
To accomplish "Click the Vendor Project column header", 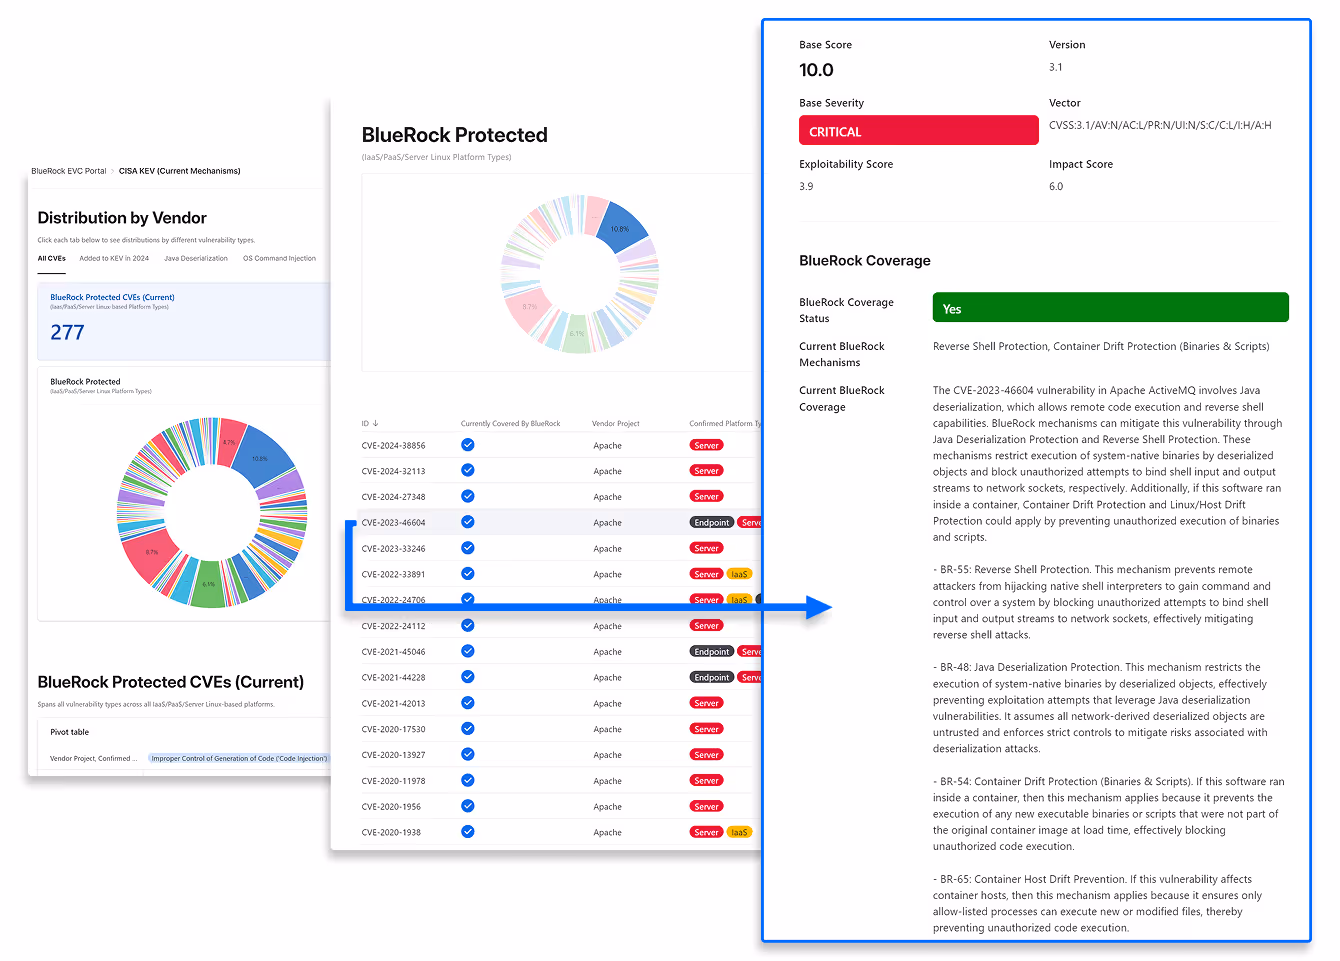I will tap(615, 423).
